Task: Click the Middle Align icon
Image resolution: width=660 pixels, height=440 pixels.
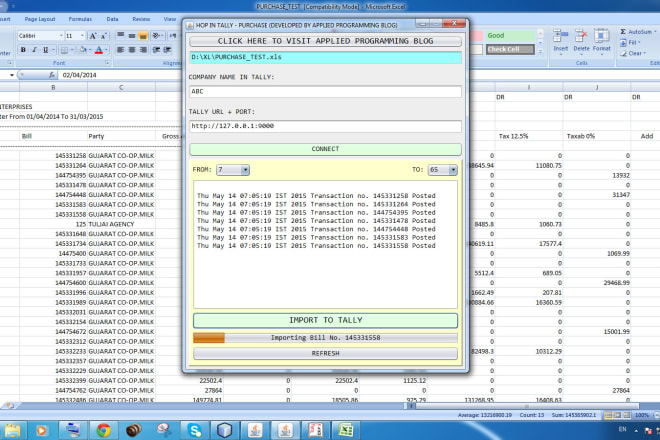Action: point(132,36)
